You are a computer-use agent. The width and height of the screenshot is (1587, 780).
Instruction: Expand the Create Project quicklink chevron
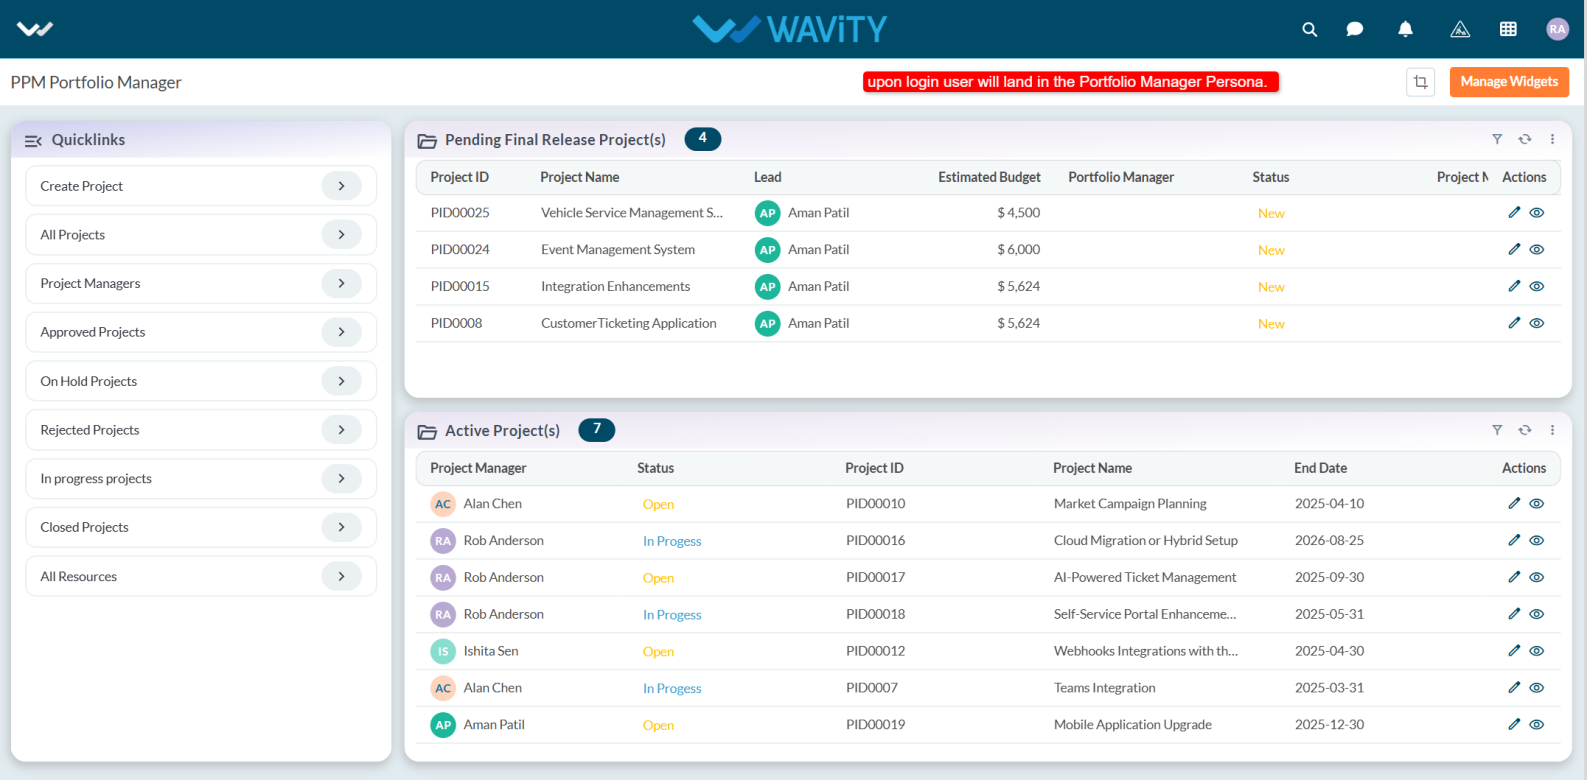pos(341,186)
